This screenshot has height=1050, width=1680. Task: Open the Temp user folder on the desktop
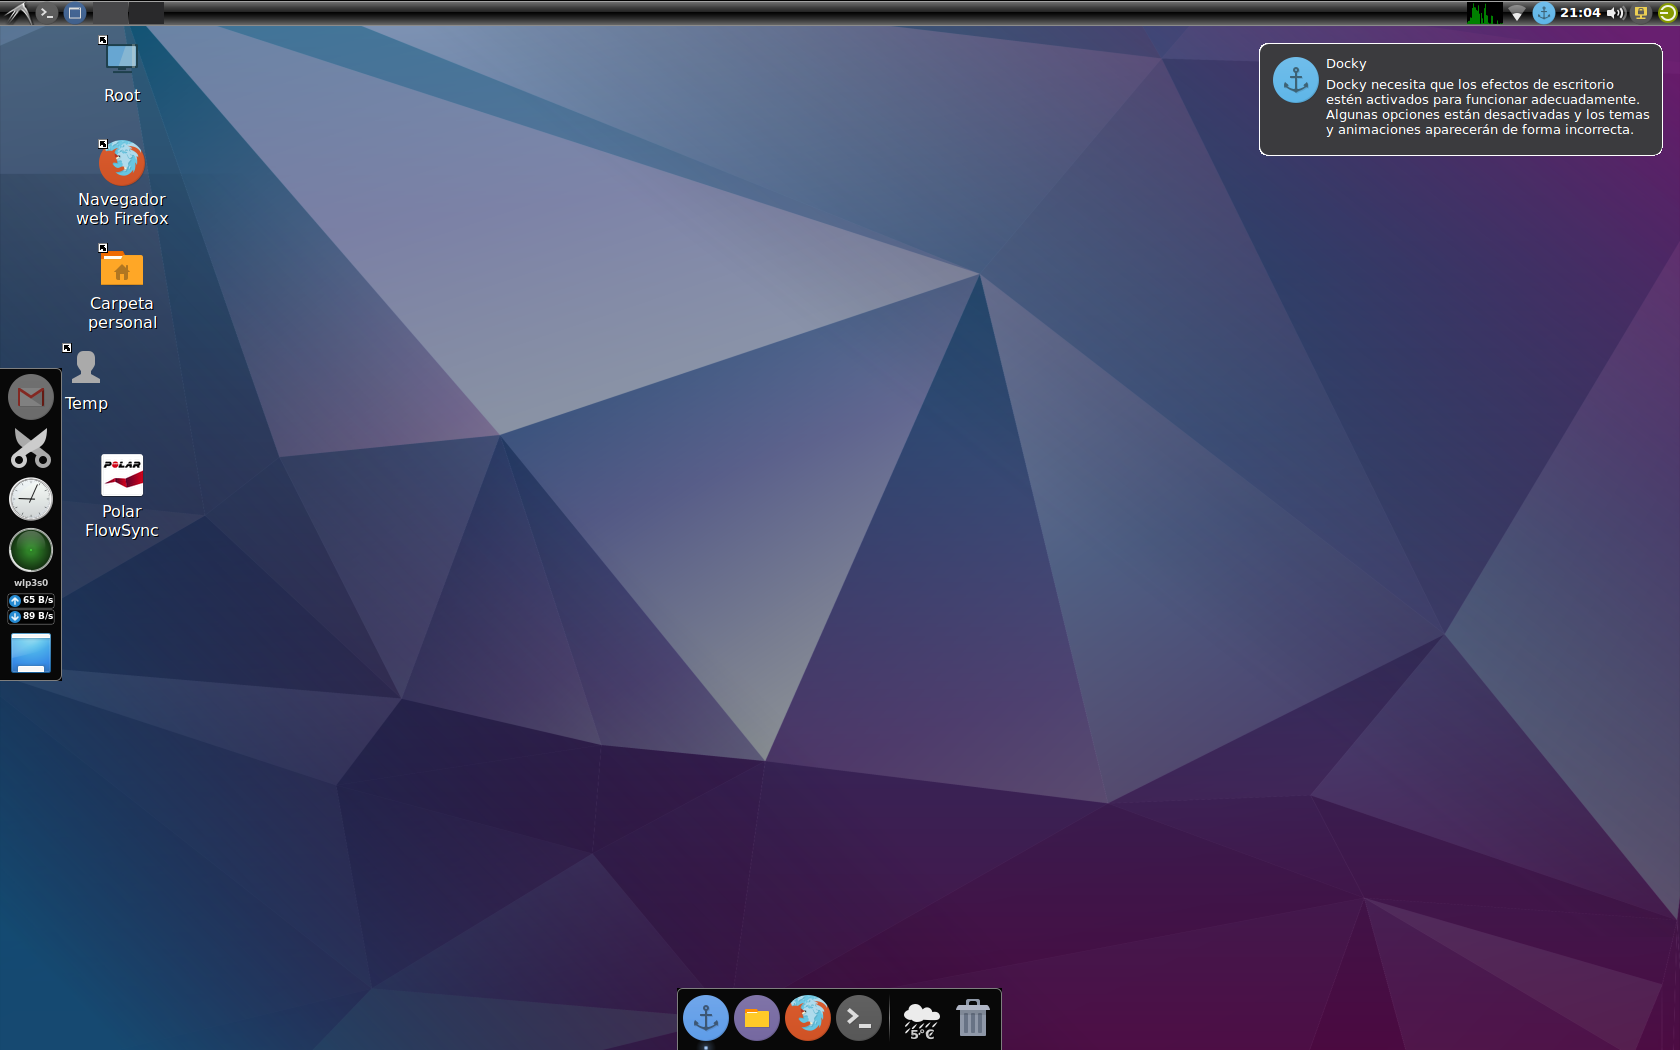86,368
